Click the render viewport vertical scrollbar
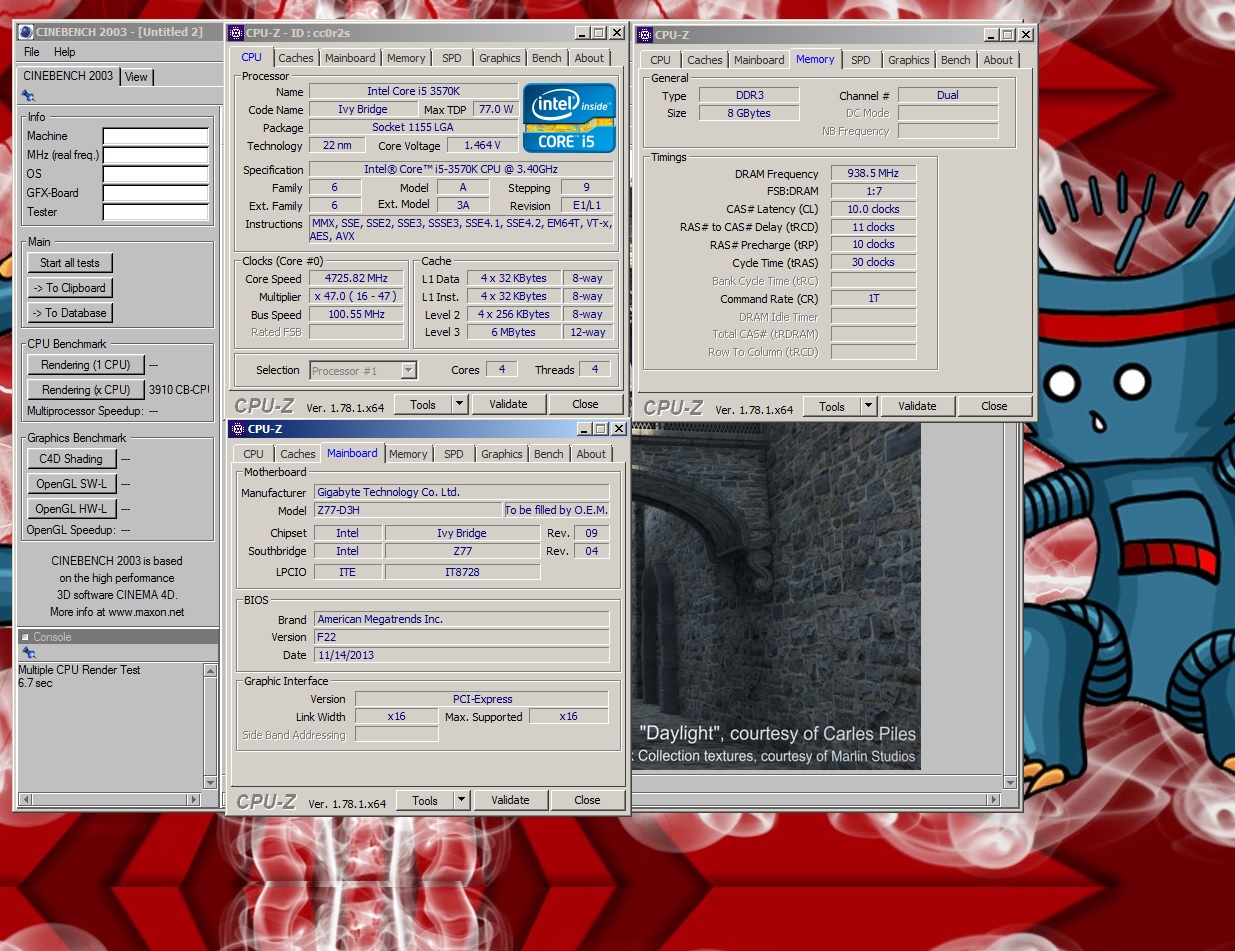Image resolution: width=1235 pixels, height=951 pixels. coord(1010,604)
